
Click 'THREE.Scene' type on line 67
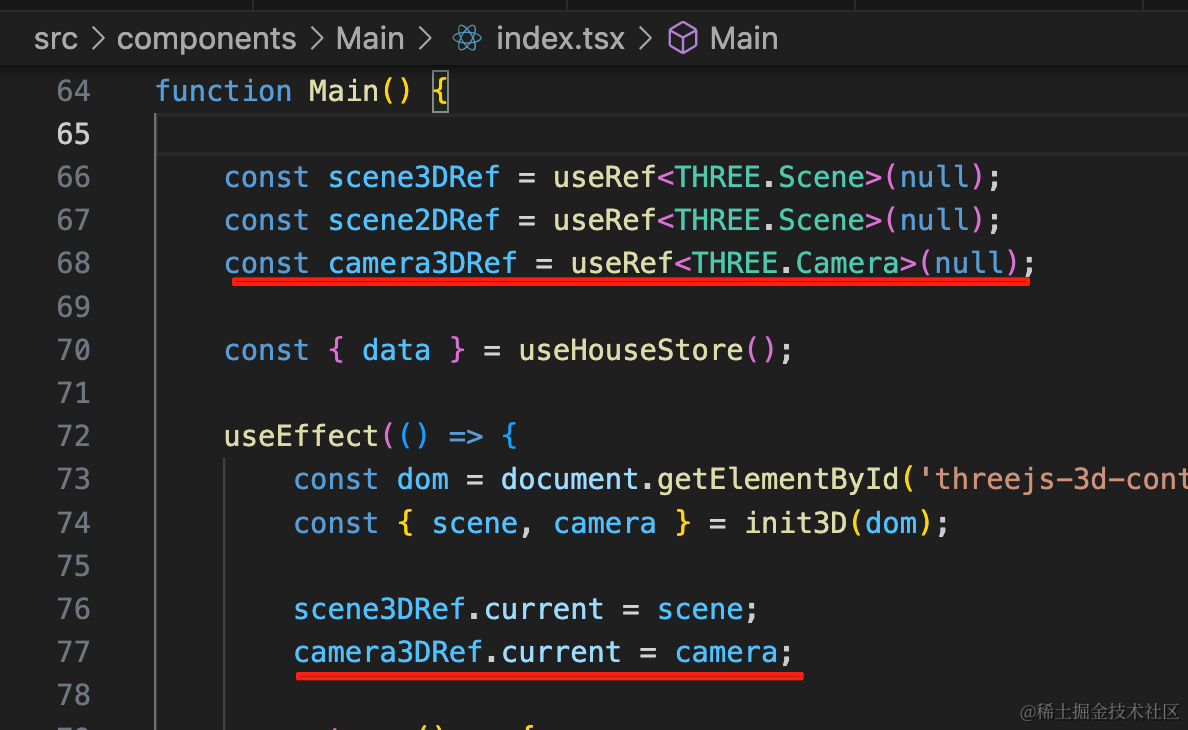coord(770,221)
